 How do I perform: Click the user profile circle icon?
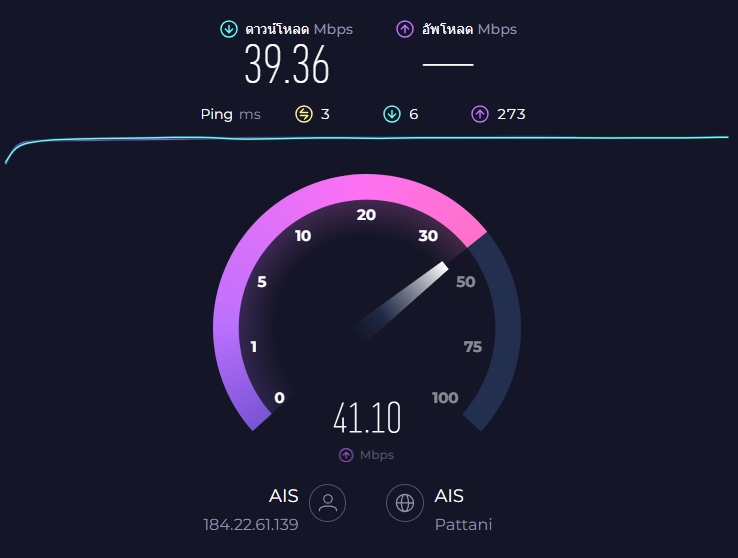(x=328, y=503)
